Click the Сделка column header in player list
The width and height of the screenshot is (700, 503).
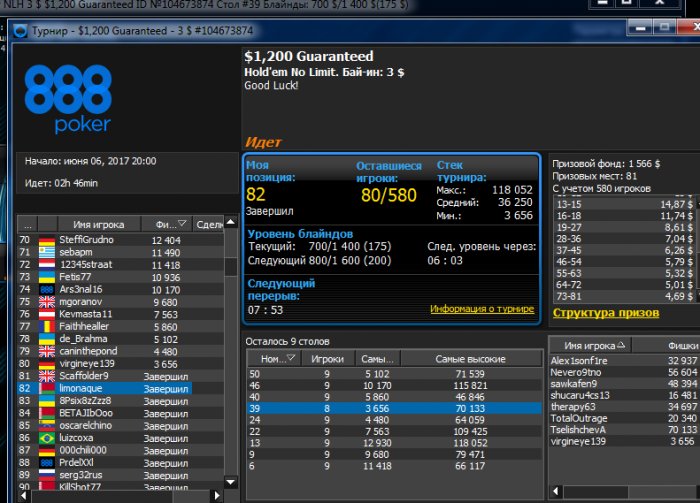click(208, 224)
